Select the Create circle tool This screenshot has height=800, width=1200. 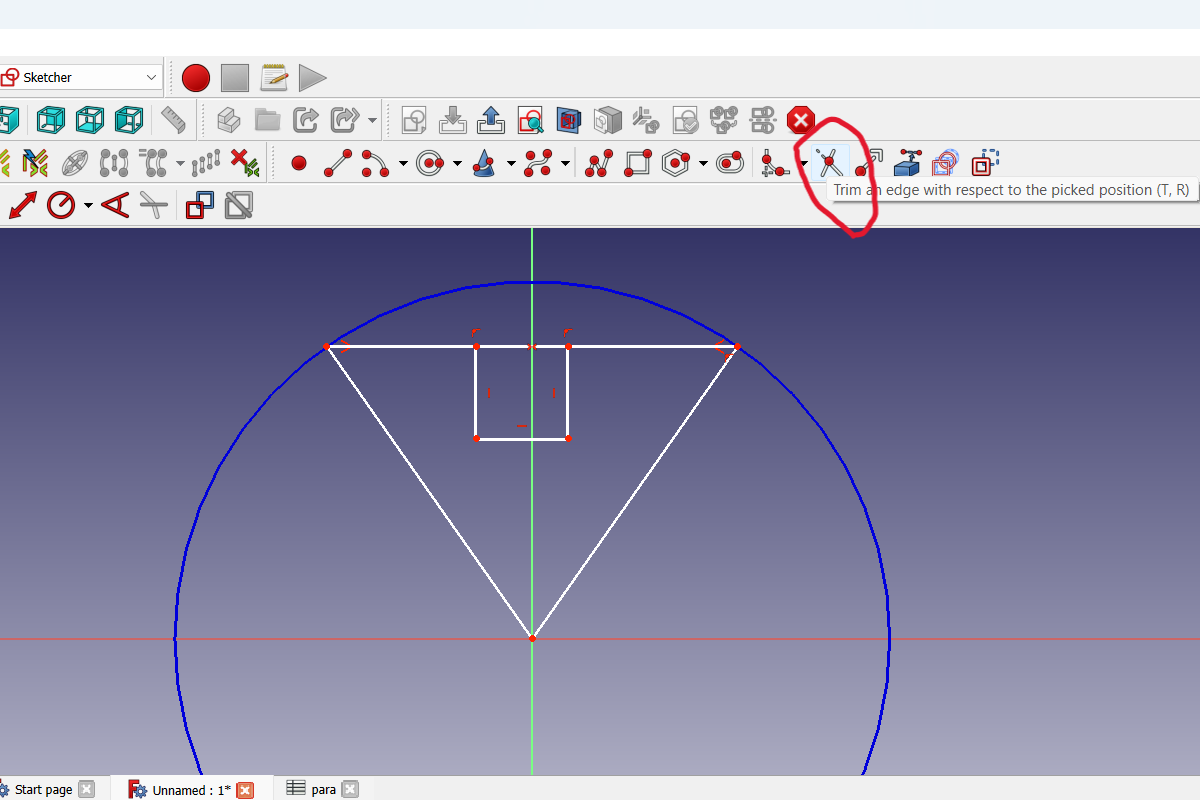click(x=430, y=162)
